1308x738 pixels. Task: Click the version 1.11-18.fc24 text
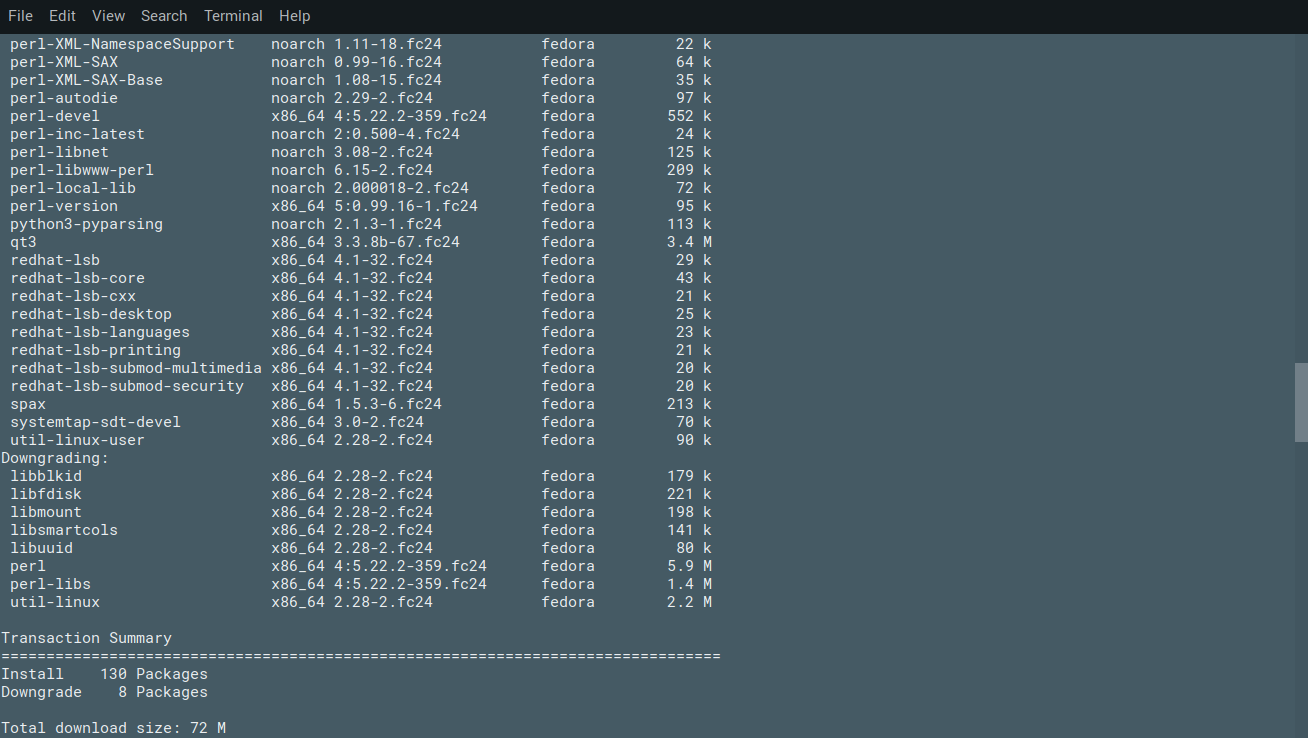tap(388, 44)
